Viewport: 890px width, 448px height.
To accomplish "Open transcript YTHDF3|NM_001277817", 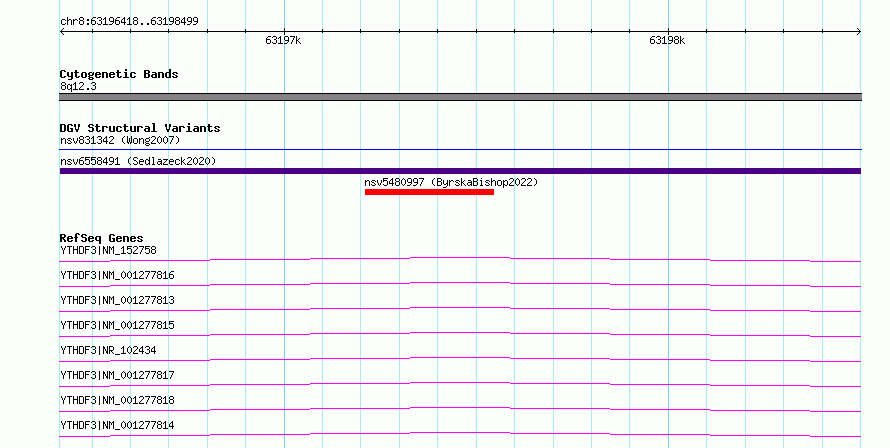I will coord(117,375).
